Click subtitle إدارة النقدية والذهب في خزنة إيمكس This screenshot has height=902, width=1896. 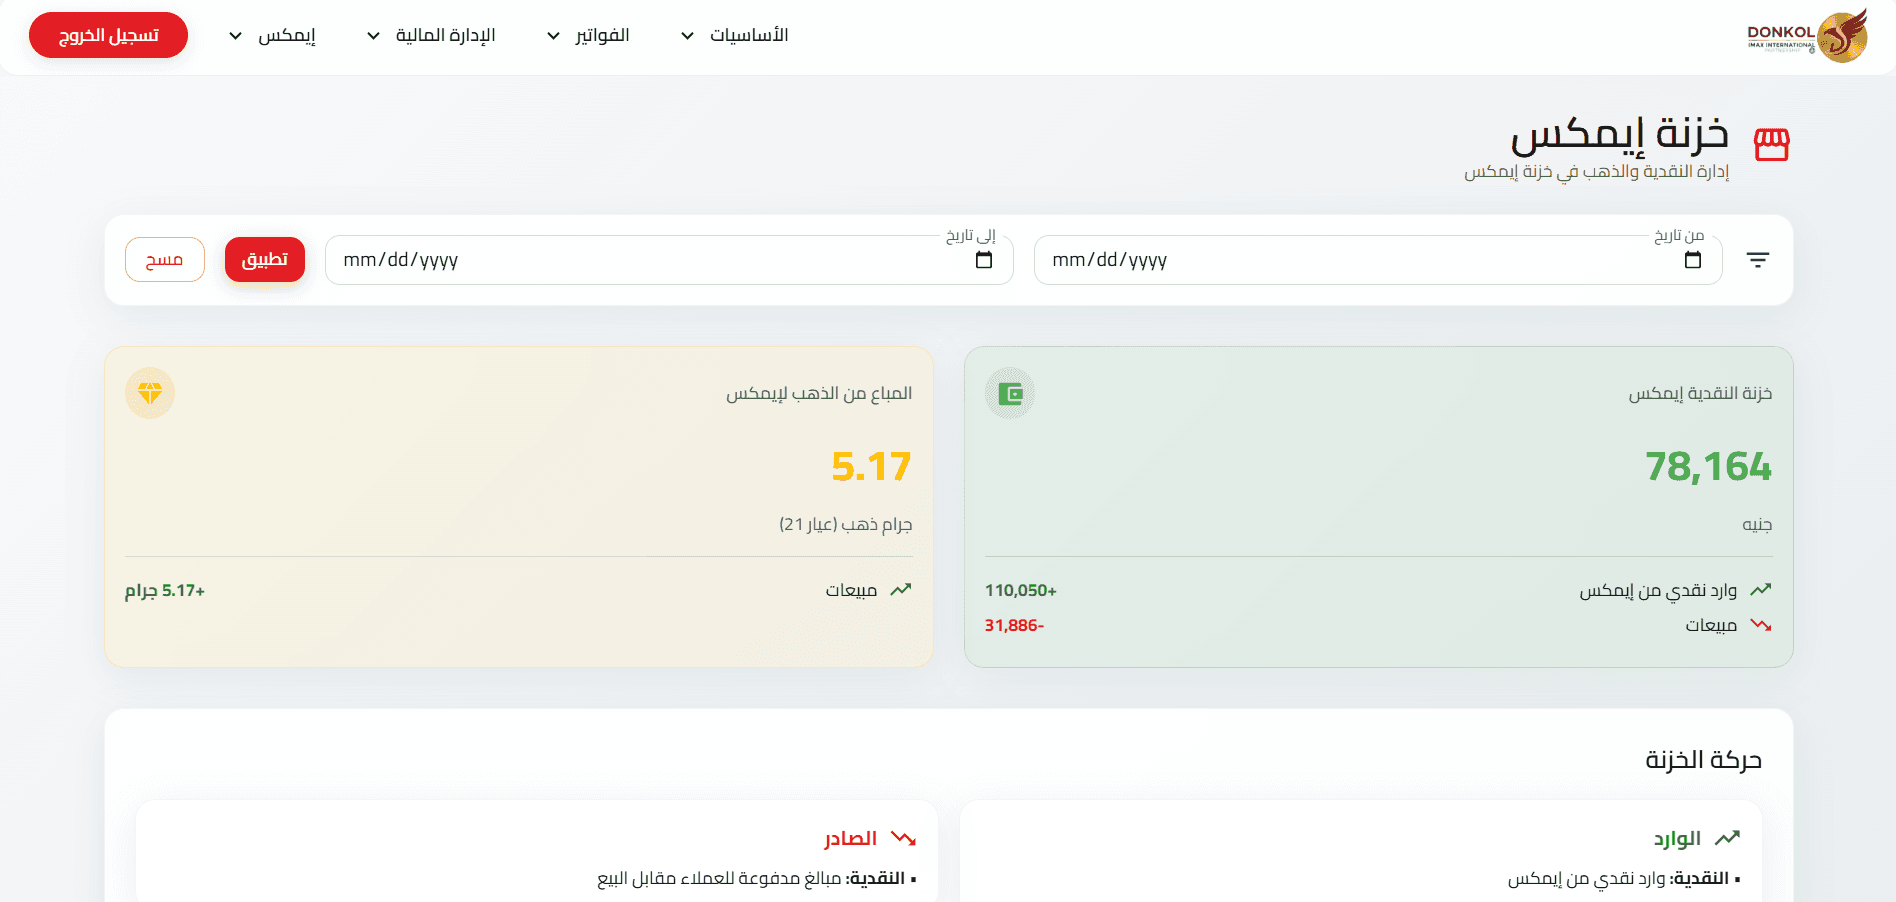point(1597,171)
